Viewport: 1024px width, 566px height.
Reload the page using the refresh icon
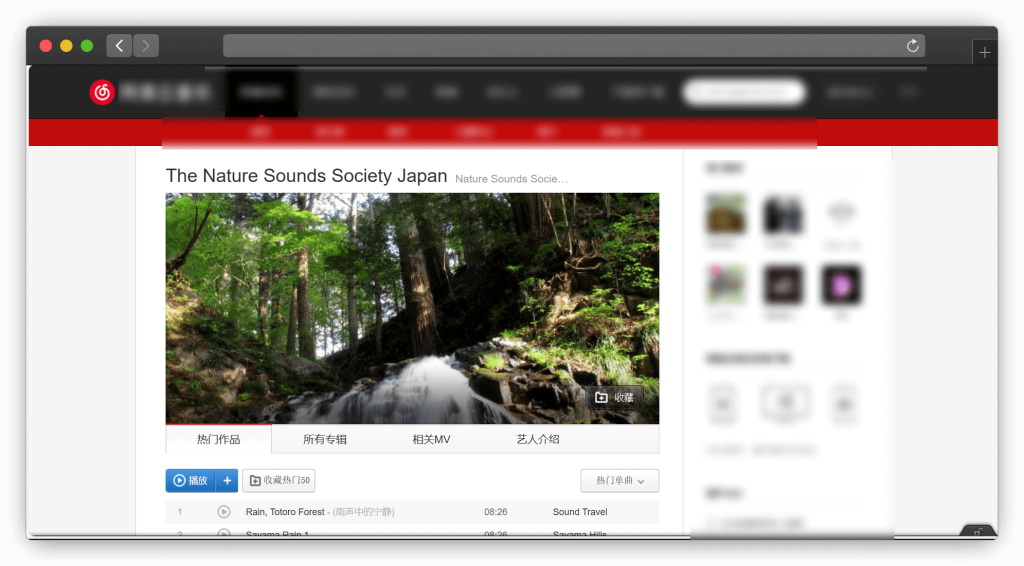tap(912, 46)
